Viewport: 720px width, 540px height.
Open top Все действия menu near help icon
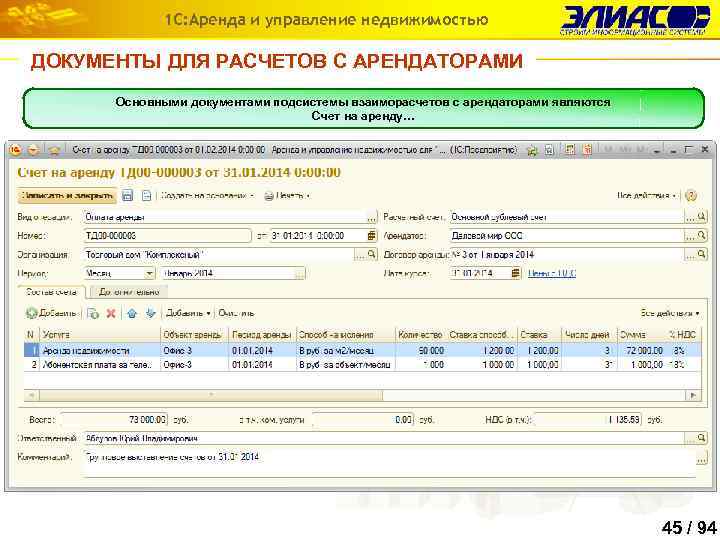point(647,196)
